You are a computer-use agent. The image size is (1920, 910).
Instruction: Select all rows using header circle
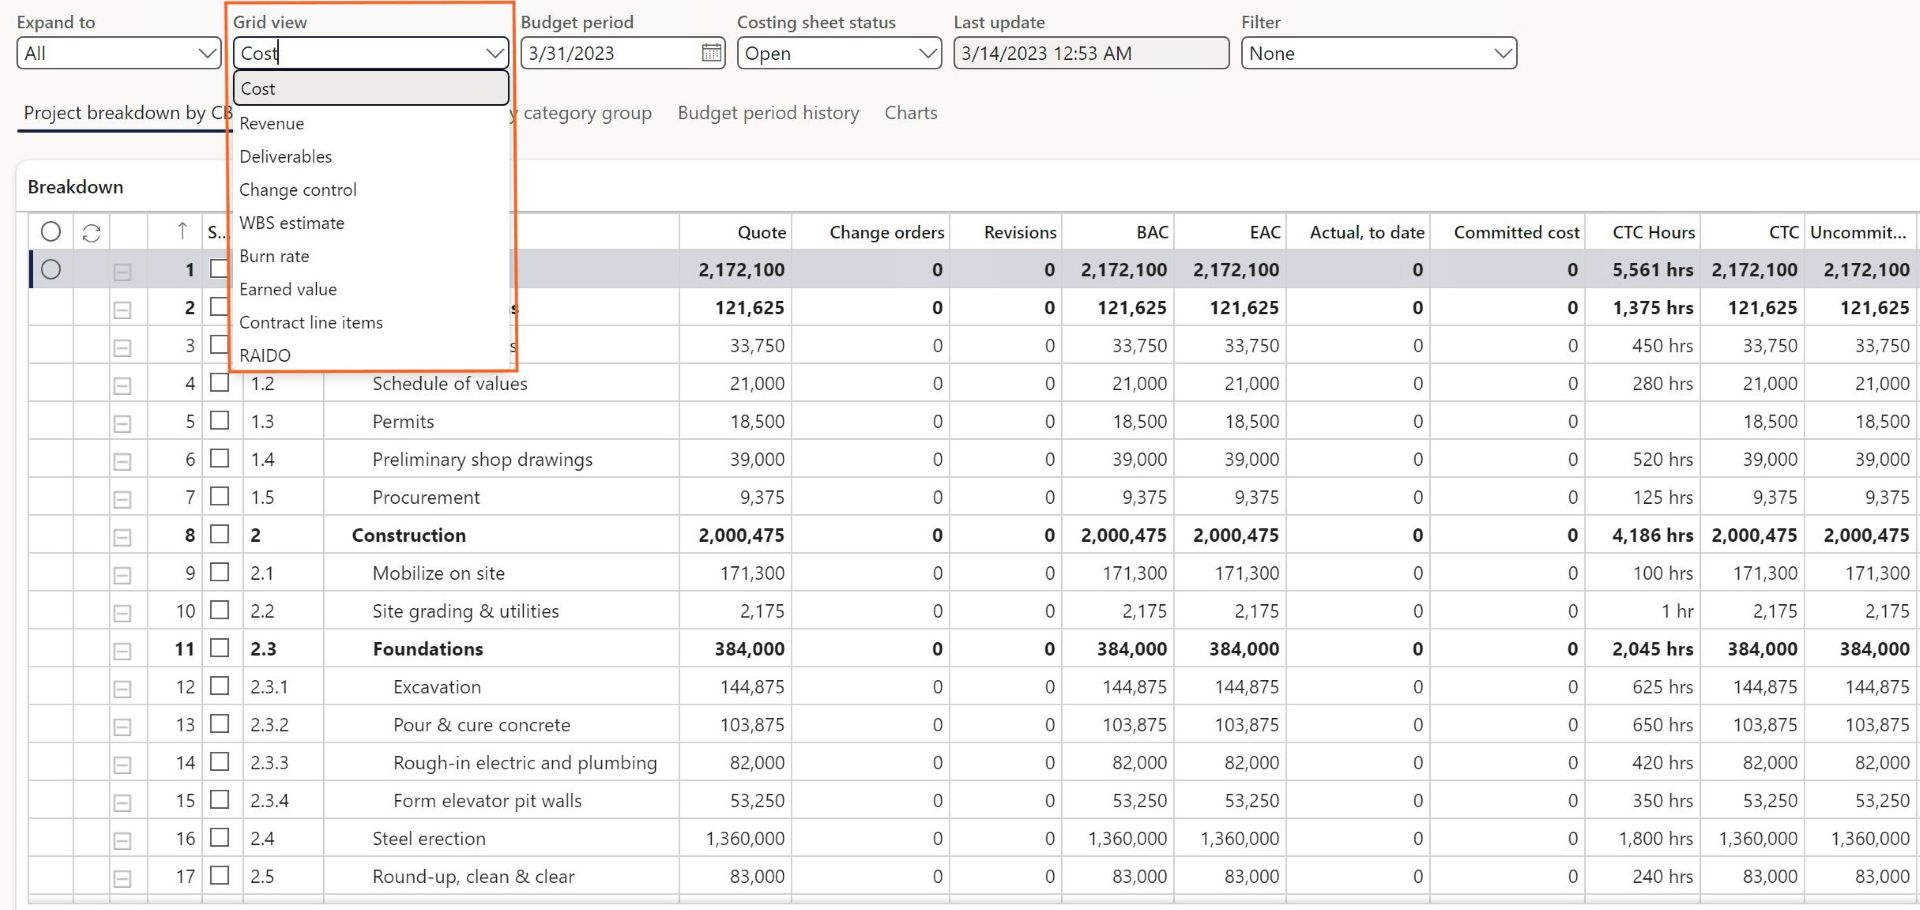tap(51, 232)
